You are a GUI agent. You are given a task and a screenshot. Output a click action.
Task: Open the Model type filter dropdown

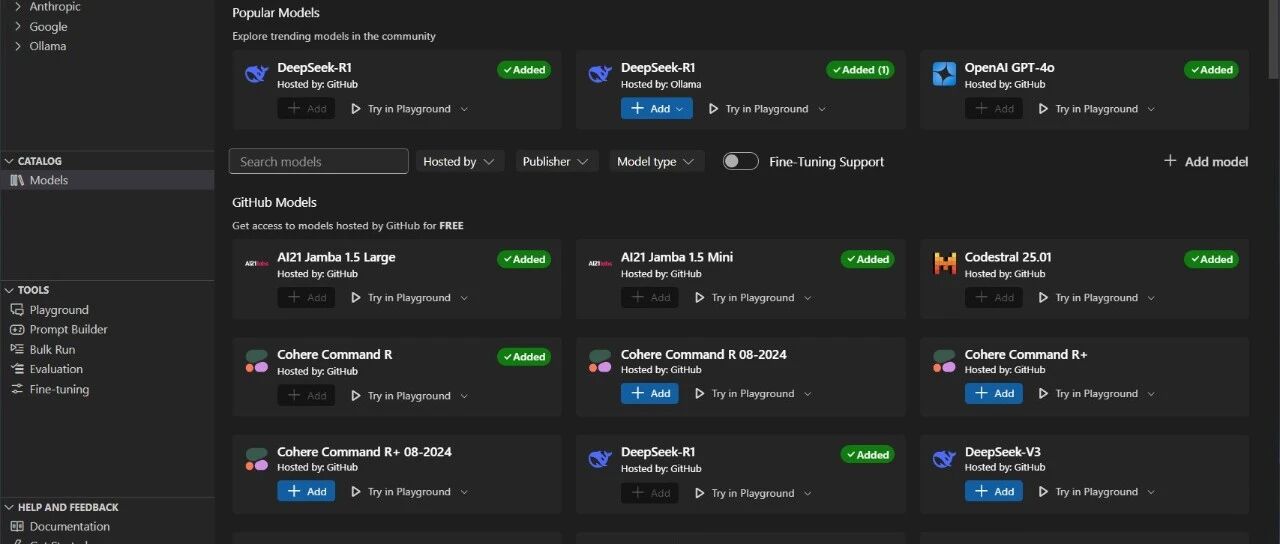(657, 161)
